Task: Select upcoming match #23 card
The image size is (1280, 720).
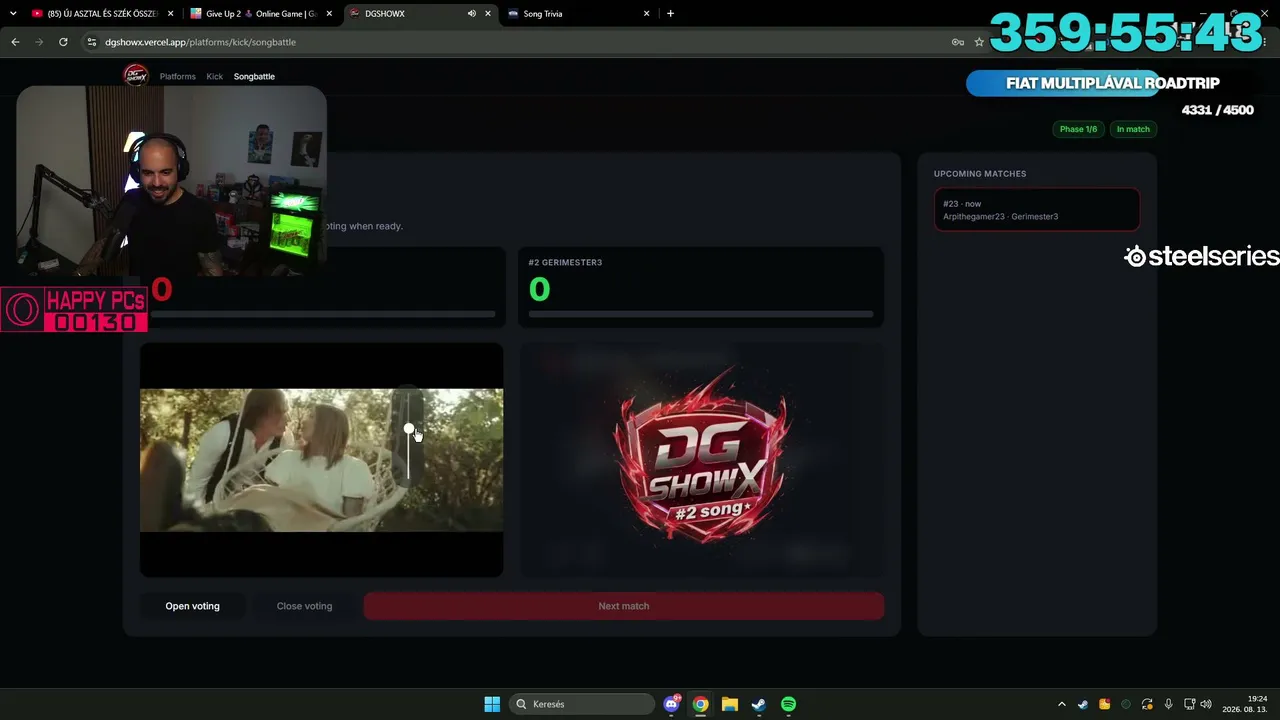Action: [1037, 210]
